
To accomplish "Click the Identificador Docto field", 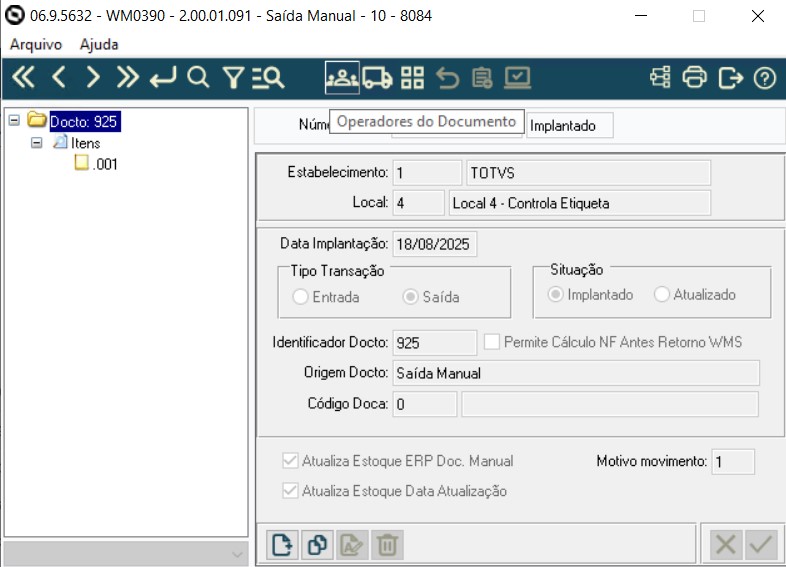I will [434, 343].
